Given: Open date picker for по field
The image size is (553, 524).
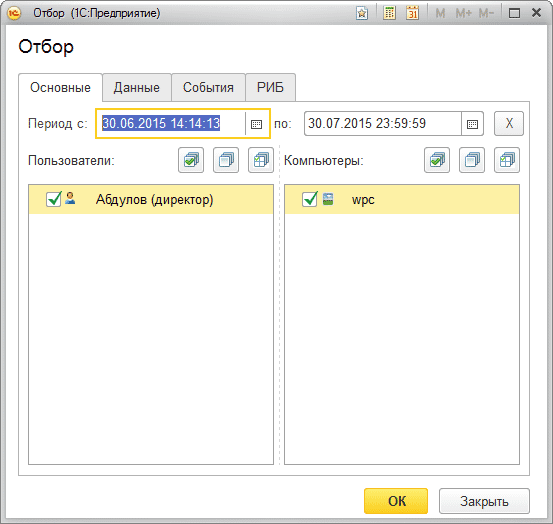Looking at the screenshot, I should pyautogui.click(x=472, y=124).
